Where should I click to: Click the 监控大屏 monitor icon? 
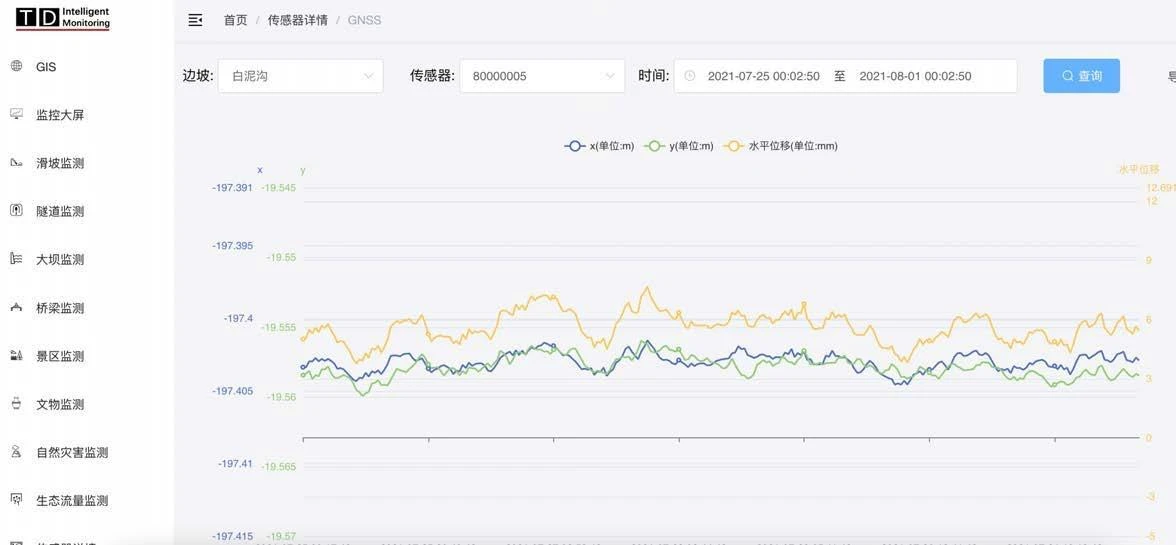tap(16, 114)
